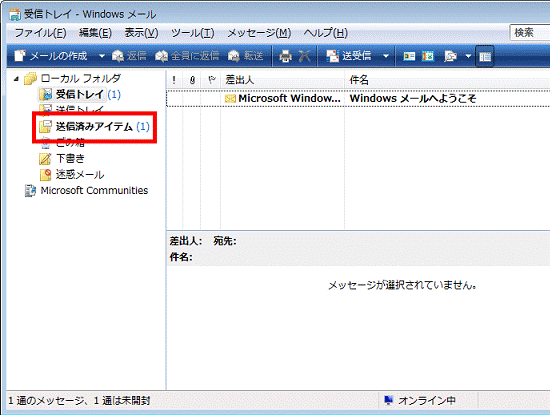Click the Delete (X) toolbar icon
This screenshot has width=550, height=415.
(304, 56)
